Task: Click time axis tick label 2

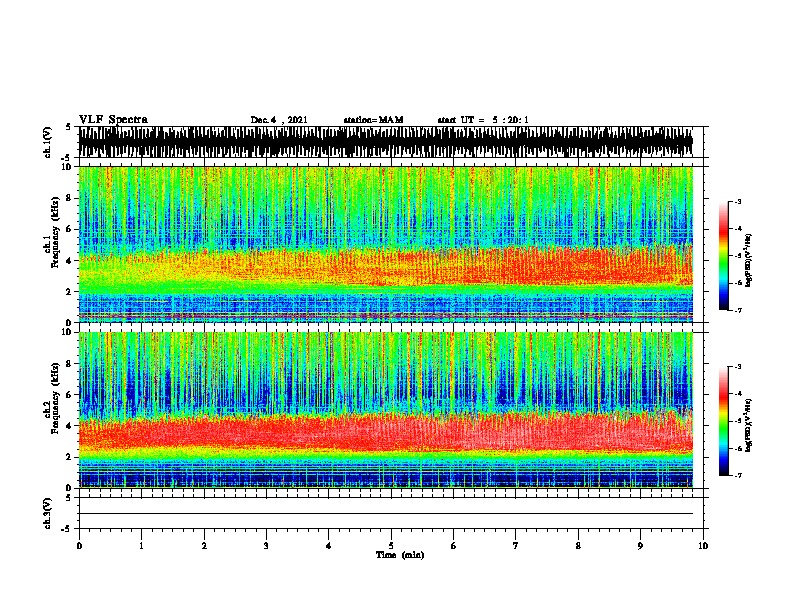Action: [x=204, y=546]
